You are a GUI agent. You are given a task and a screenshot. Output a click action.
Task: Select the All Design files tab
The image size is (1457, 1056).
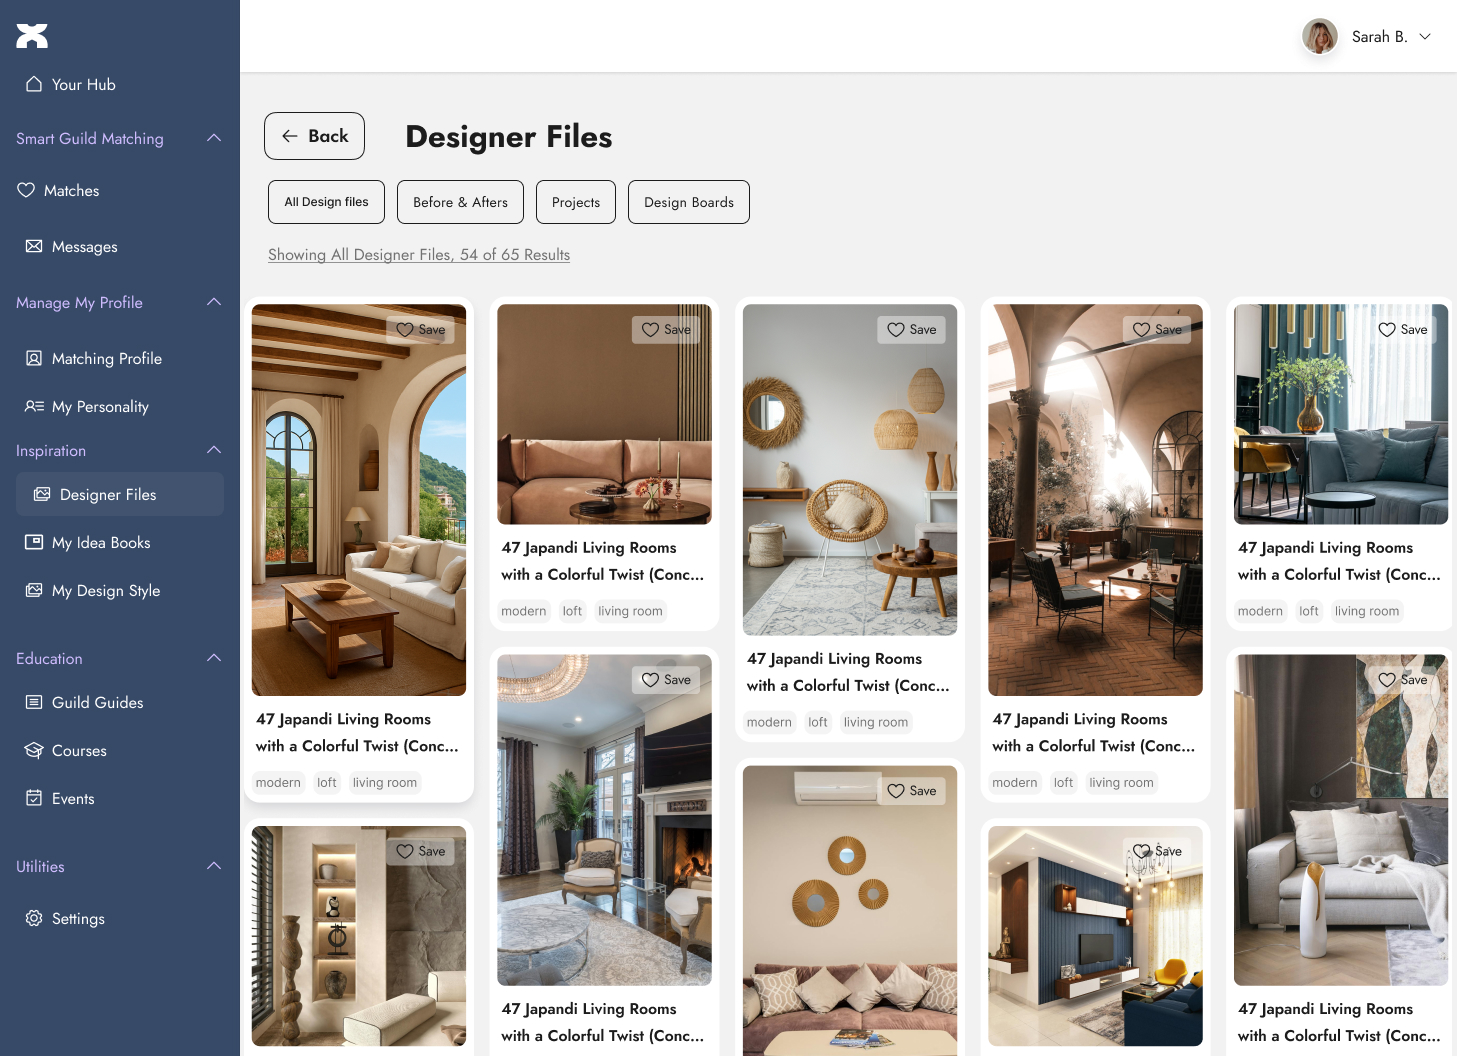click(326, 202)
